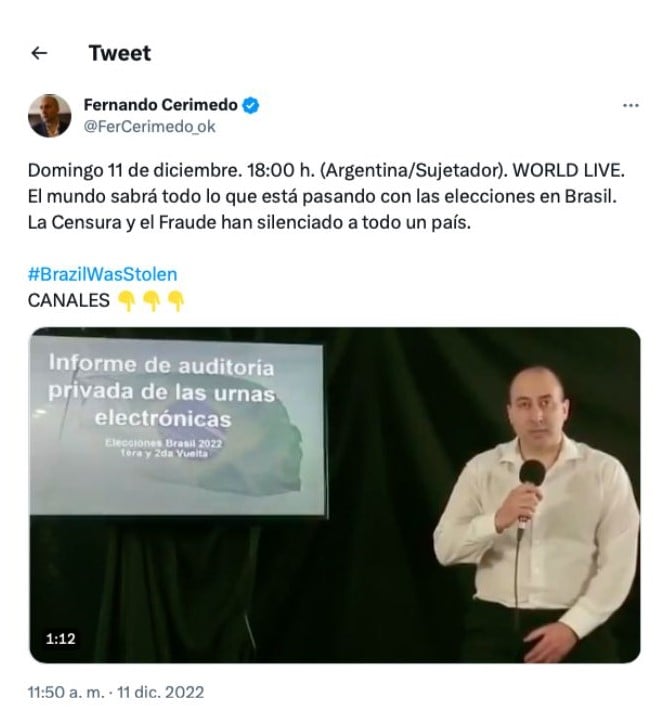
Task: Click the middle pointing-down emoji
Action: coord(151,301)
